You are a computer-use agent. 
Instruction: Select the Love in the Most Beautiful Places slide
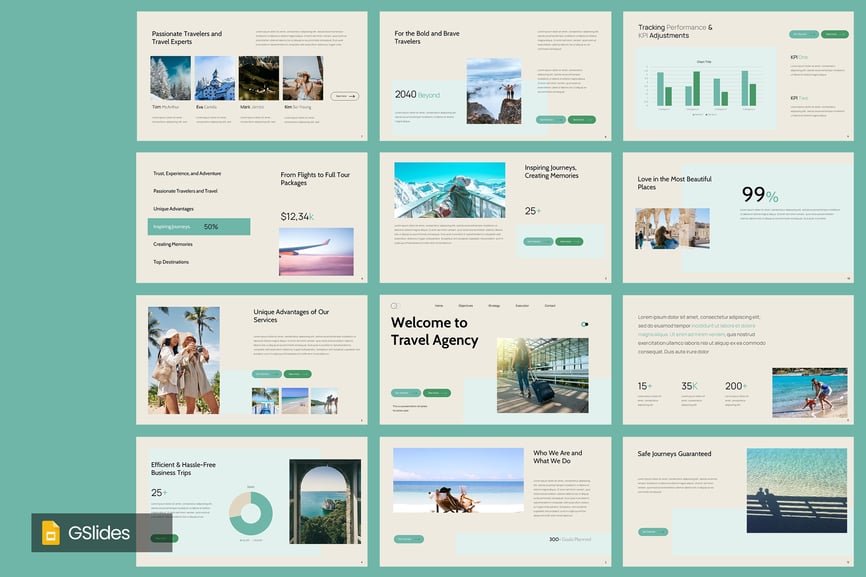point(738,217)
